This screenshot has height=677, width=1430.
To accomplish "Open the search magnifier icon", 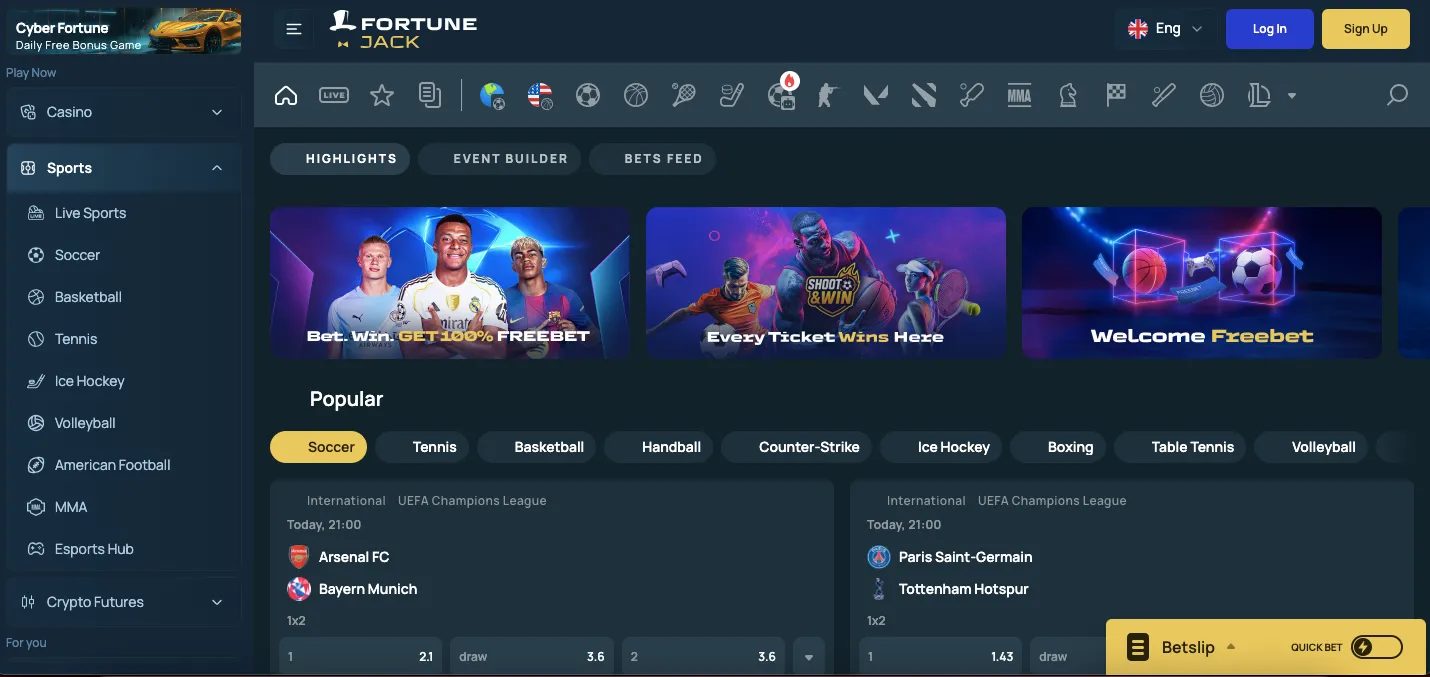I will [1397, 95].
